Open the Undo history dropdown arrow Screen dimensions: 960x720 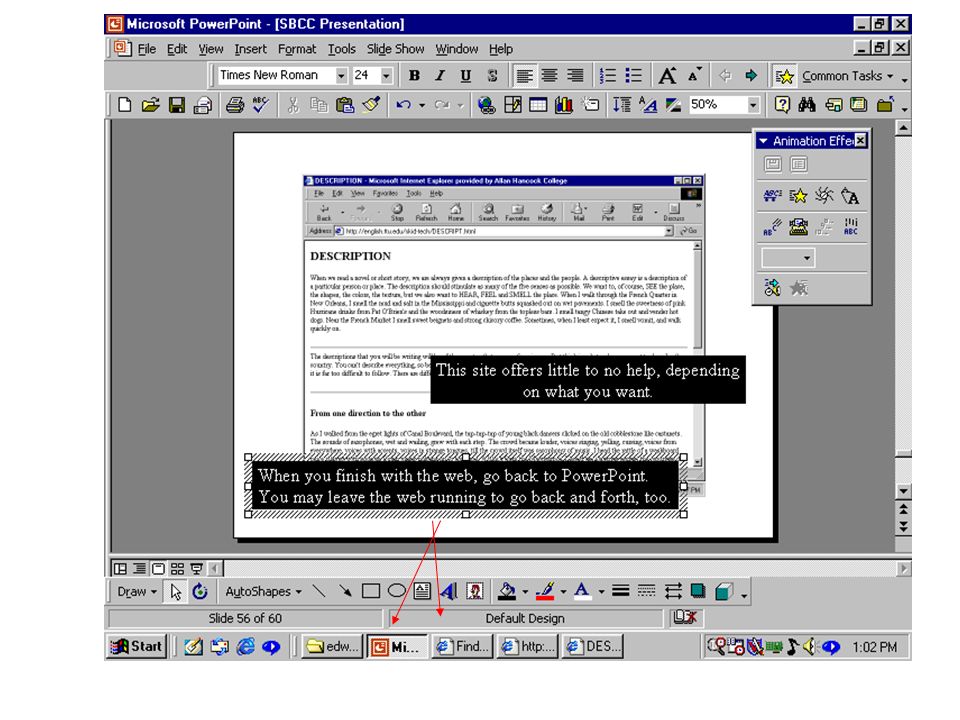pos(422,105)
